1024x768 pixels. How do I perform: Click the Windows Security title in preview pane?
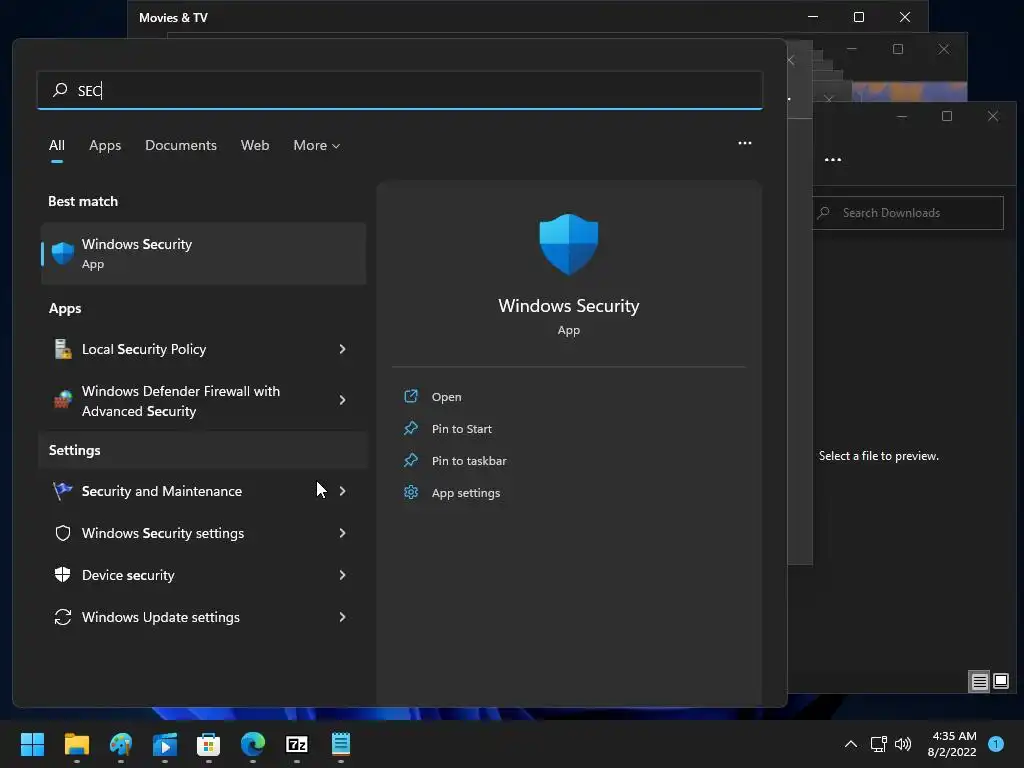coord(569,306)
